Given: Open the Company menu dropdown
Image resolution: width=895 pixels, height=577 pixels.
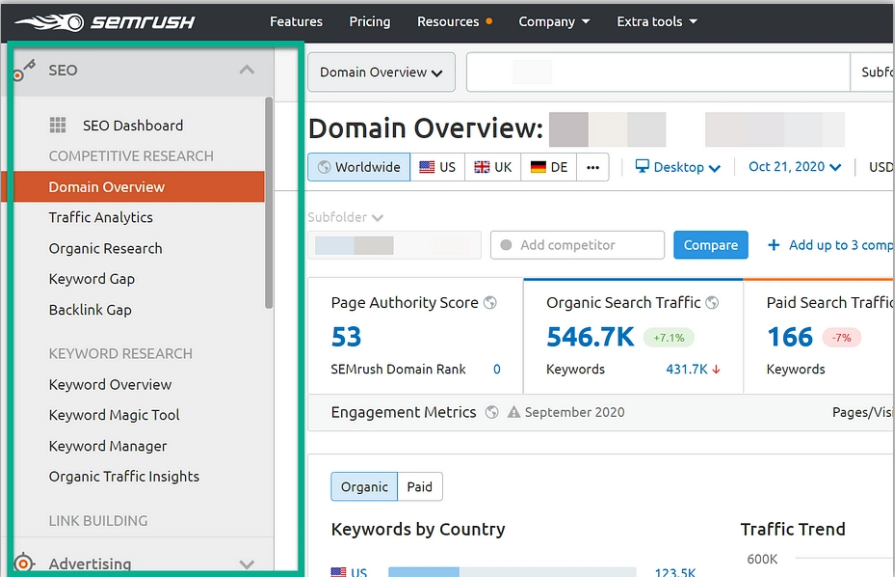Looking at the screenshot, I should [x=554, y=22].
